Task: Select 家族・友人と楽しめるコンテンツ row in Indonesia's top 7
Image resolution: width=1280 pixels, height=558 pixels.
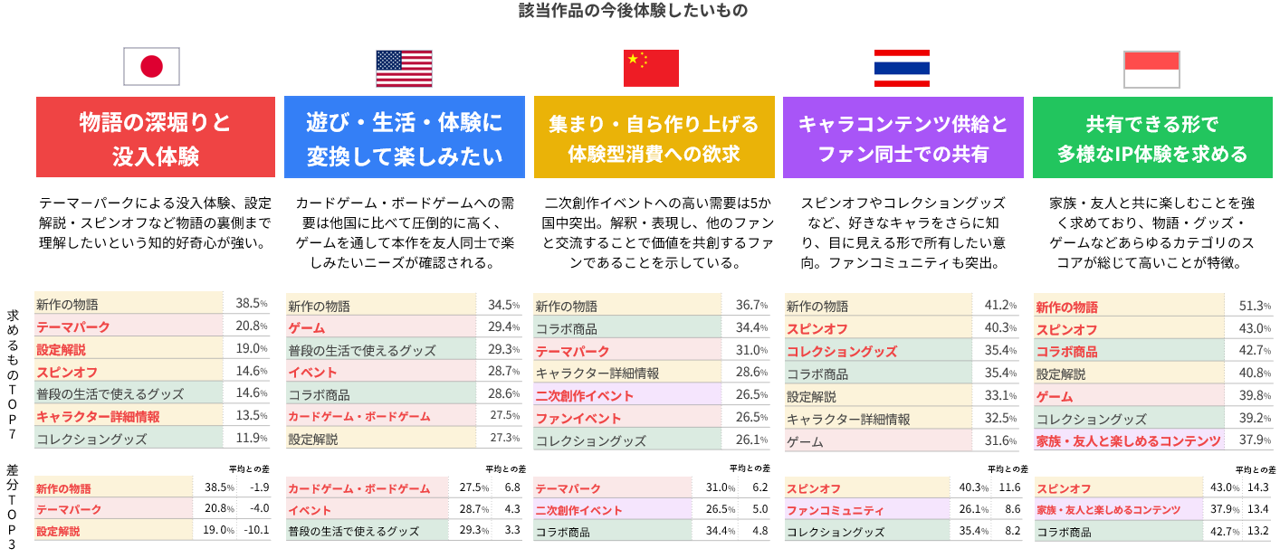Action: pos(1152,440)
